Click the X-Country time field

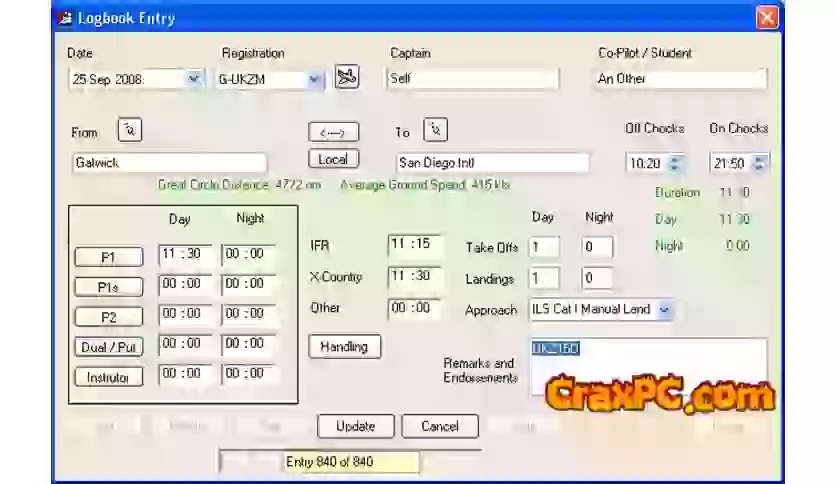(414, 276)
